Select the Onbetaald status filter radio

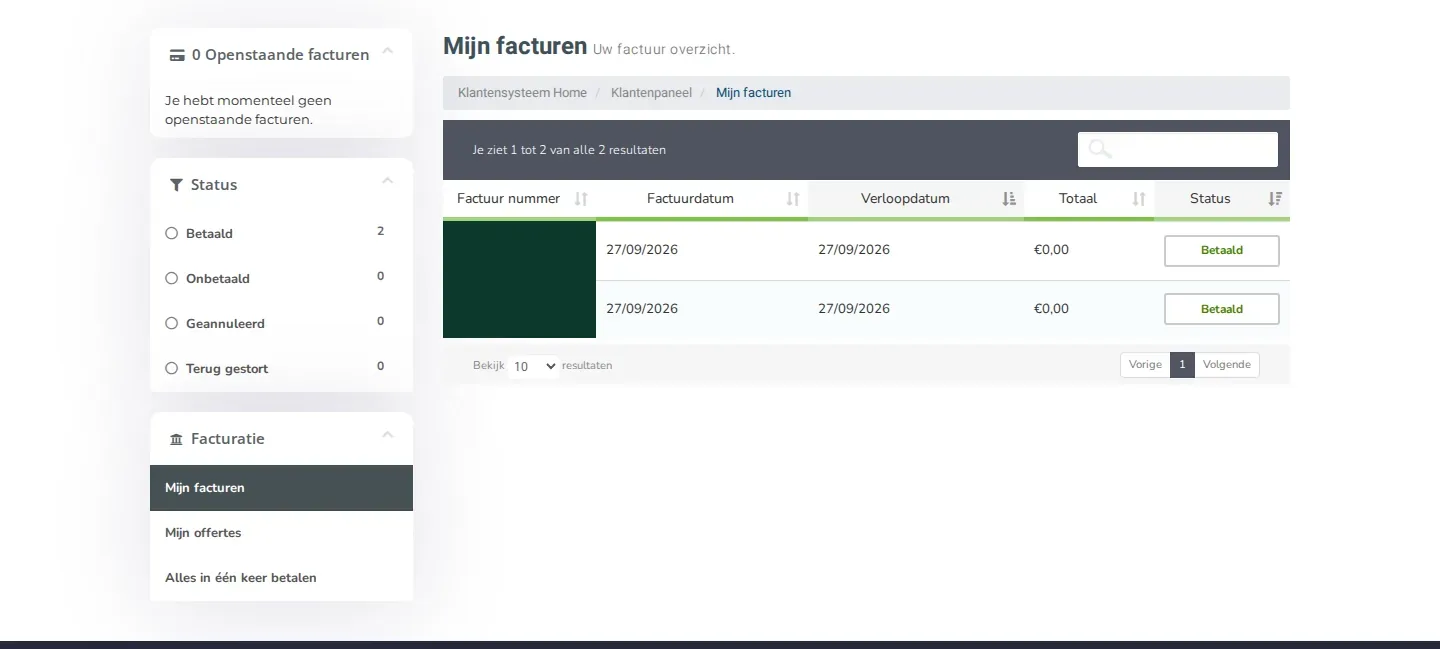(171, 278)
